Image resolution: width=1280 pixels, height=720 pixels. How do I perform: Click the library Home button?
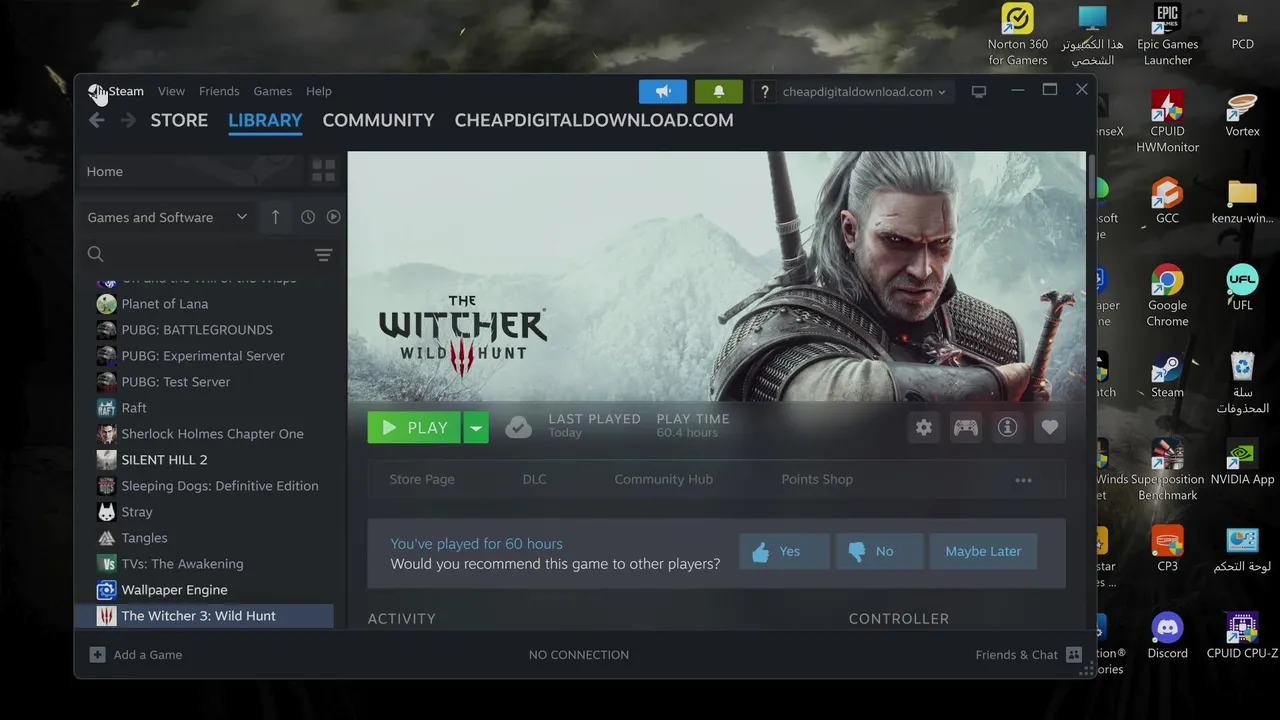tap(190, 171)
